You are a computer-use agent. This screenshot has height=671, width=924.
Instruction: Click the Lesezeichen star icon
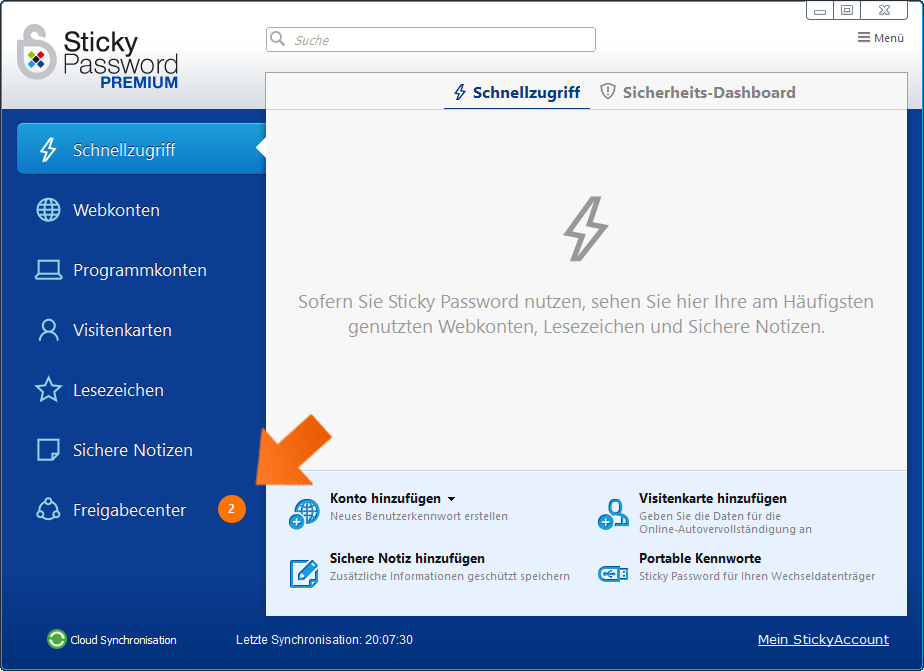pyautogui.click(x=48, y=389)
